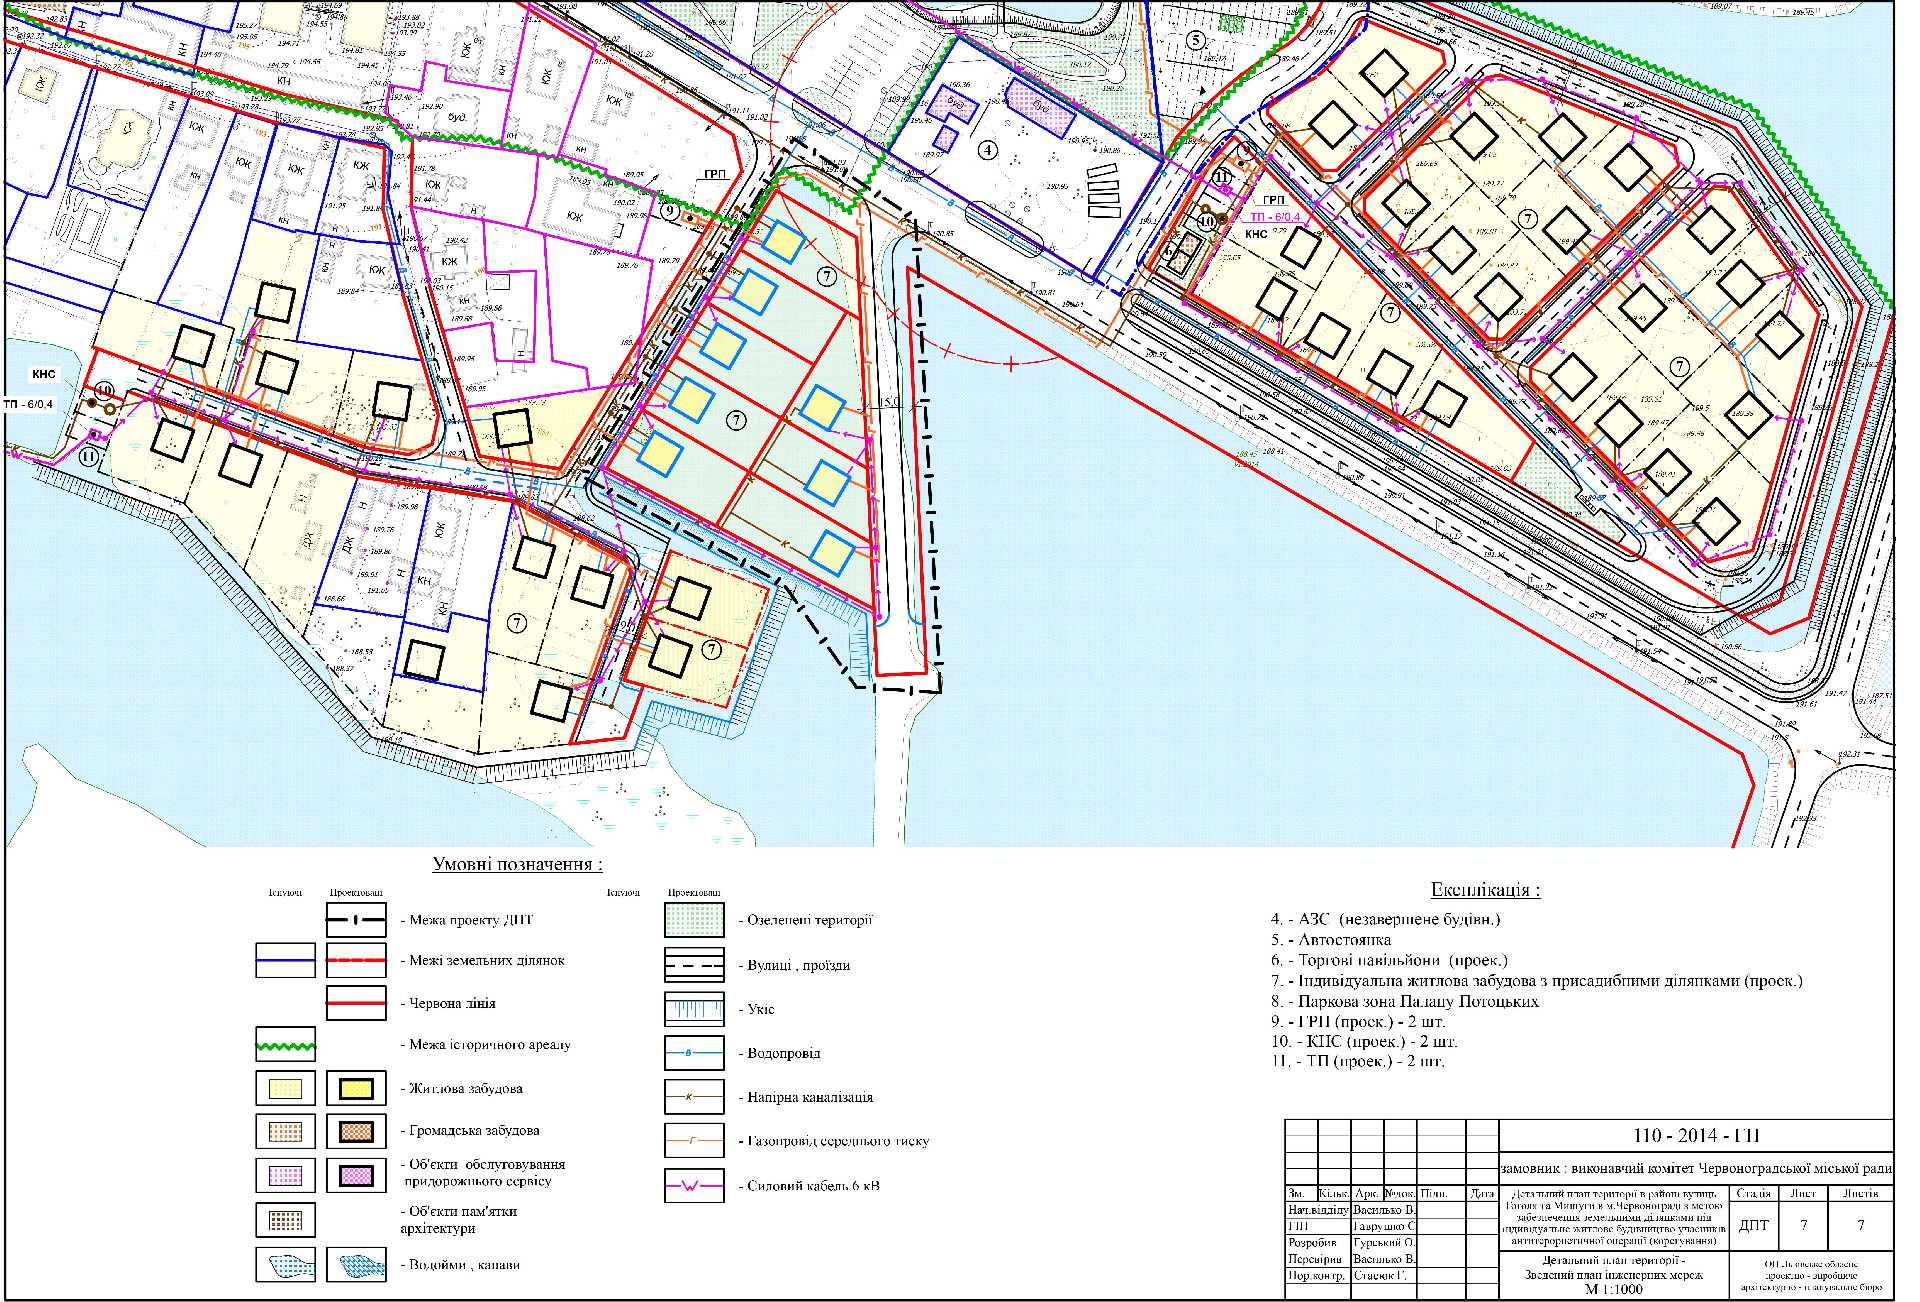Click the Водопровід water pipeline legend symbol
The width and height of the screenshot is (1920, 1302).
click(x=694, y=1053)
